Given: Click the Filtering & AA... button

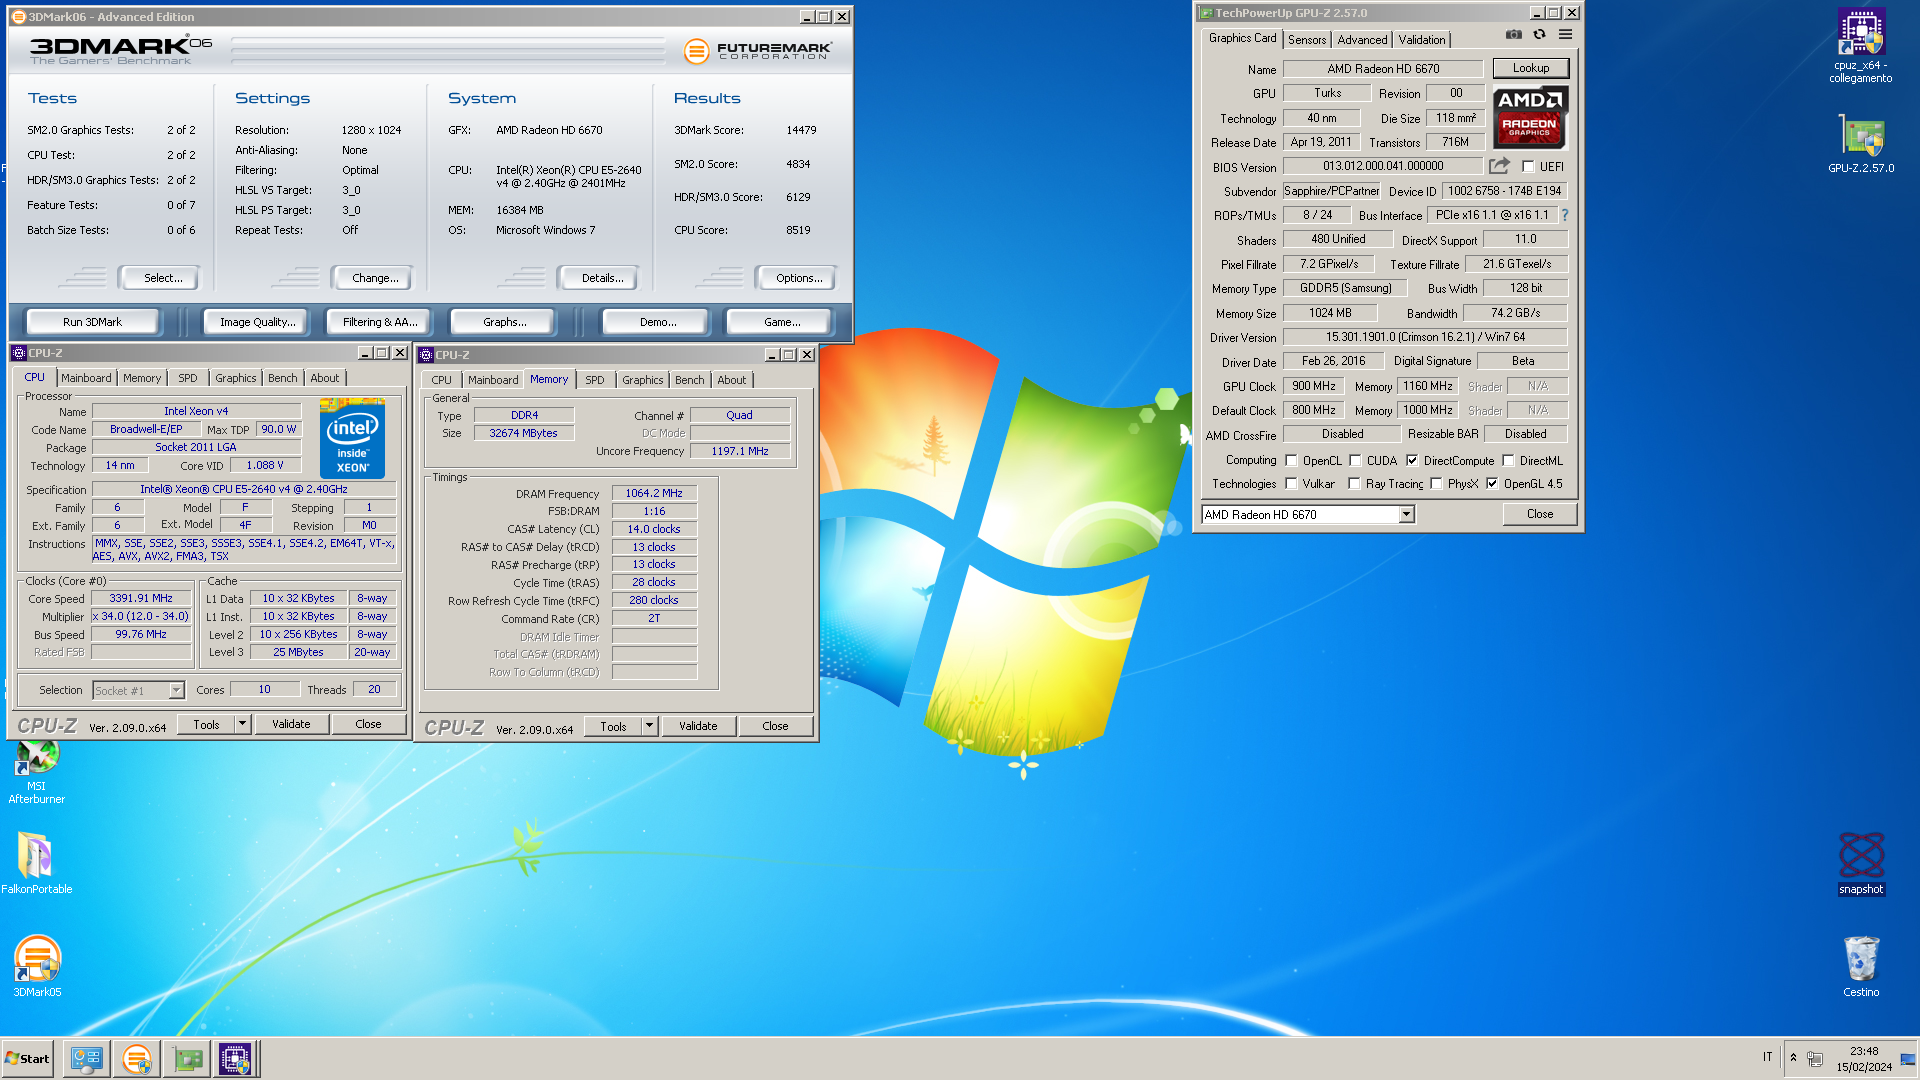Looking at the screenshot, I should (380, 322).
